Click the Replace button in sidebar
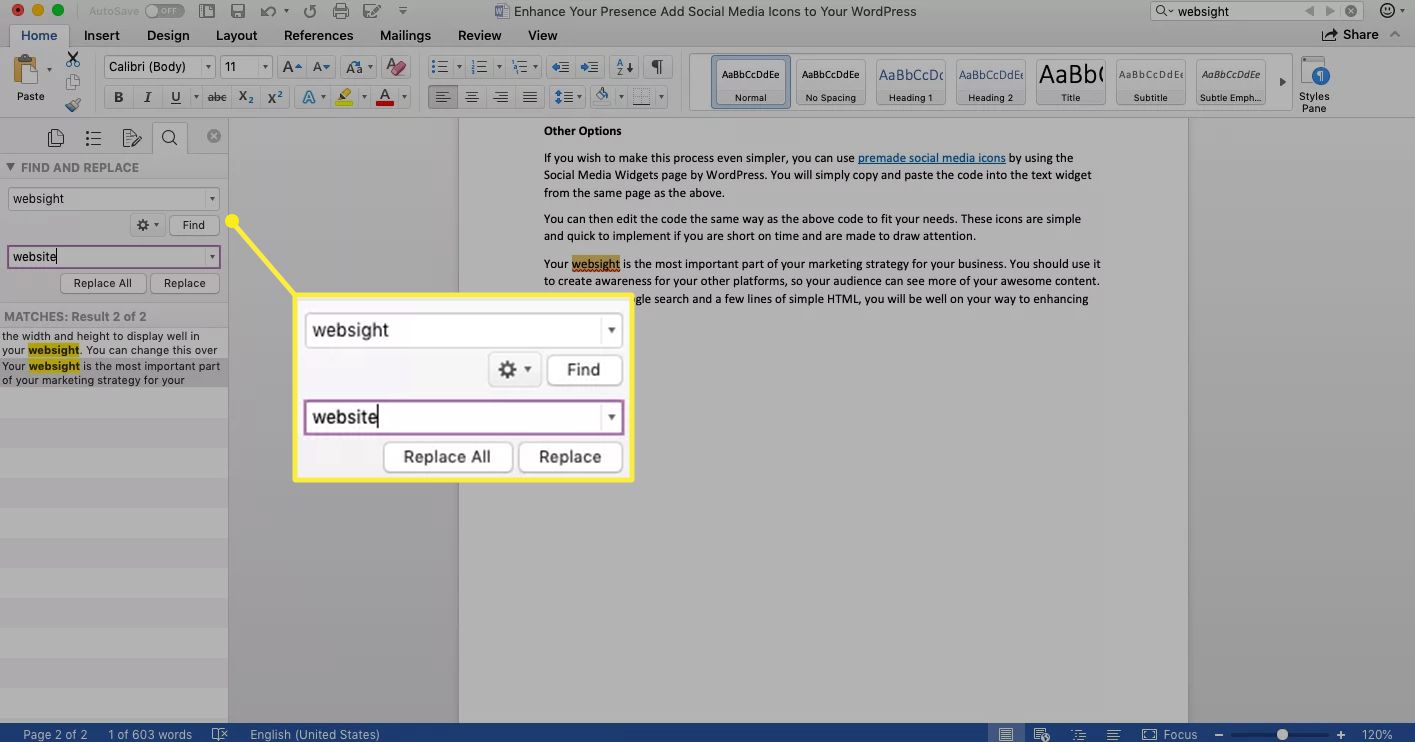 pyautogui.click(x=185, y=283)
